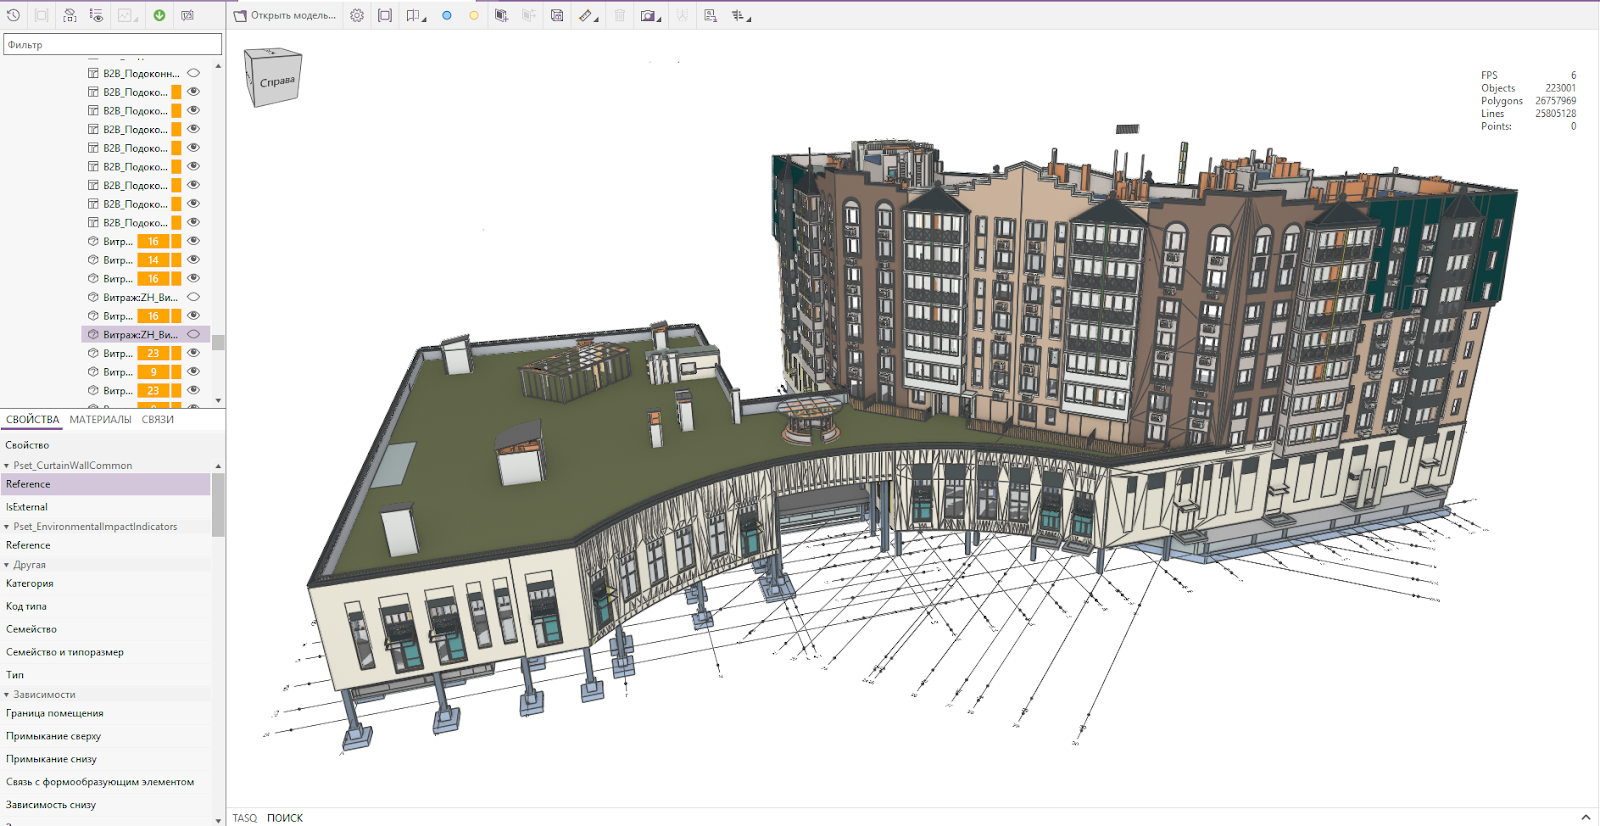
Task: Show the highlighted Витраж:ZH_Ви... item via eye icon
Action: [194, 334]
